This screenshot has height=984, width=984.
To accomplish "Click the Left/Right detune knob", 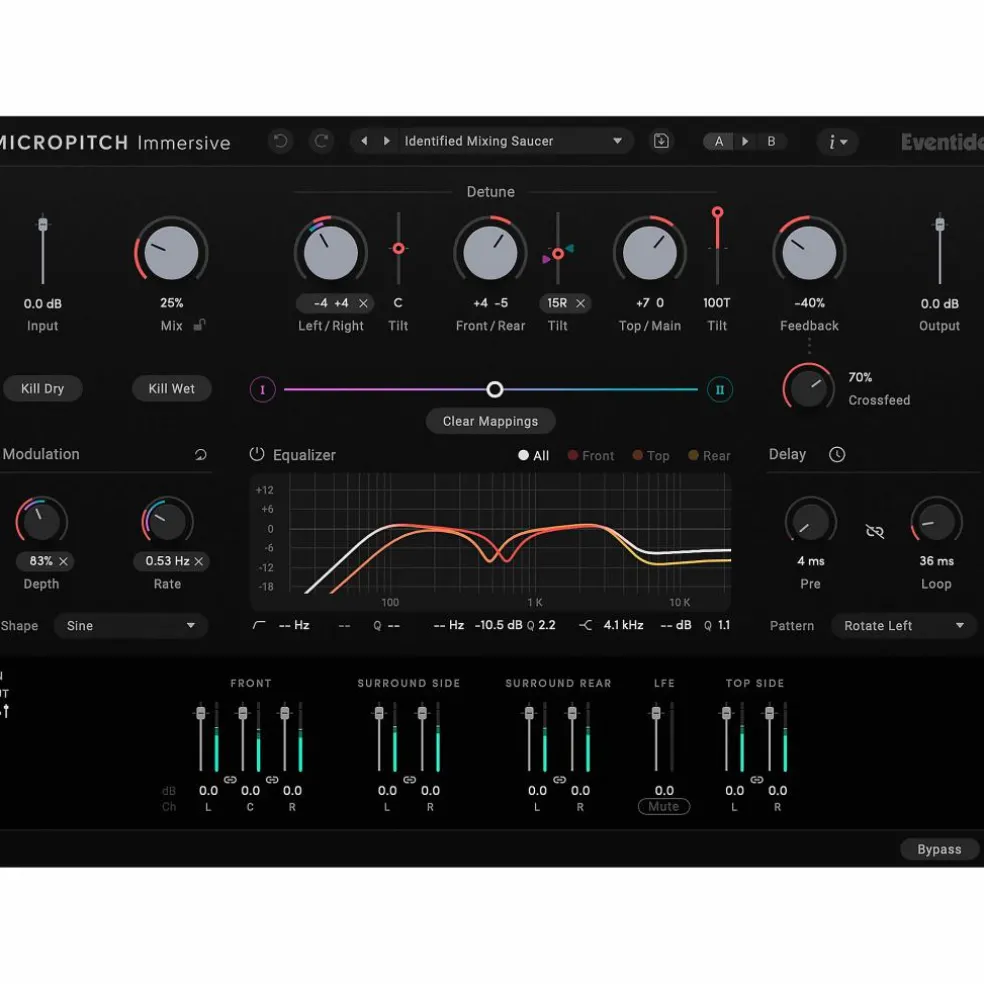I will click(x=331, y=253).
